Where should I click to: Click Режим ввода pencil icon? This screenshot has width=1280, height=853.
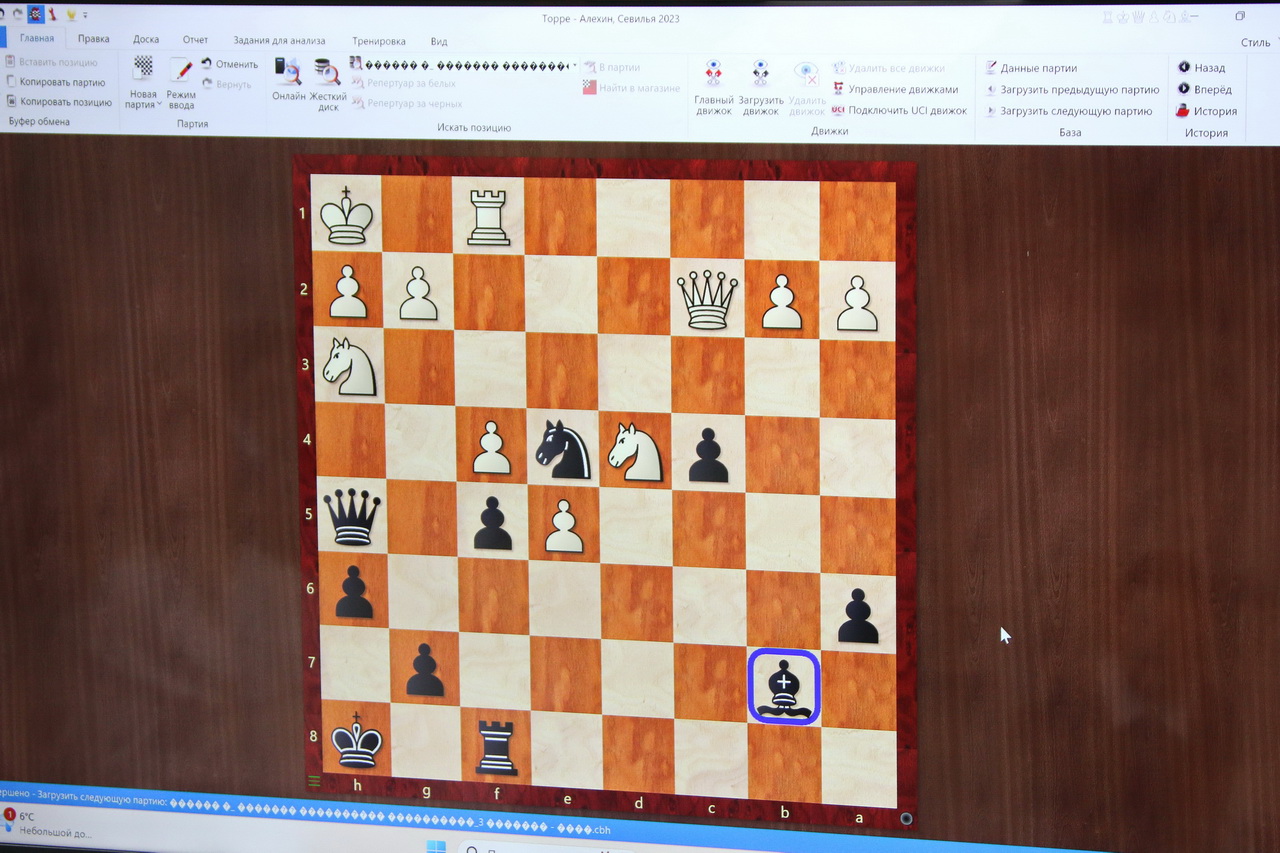click(x=181, y=72)
